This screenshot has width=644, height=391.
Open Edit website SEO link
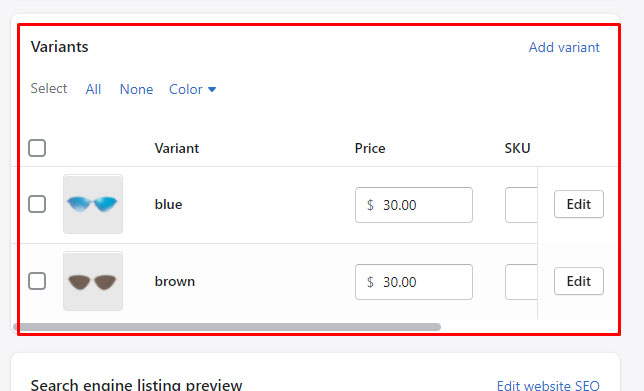(x=548, y=386)
